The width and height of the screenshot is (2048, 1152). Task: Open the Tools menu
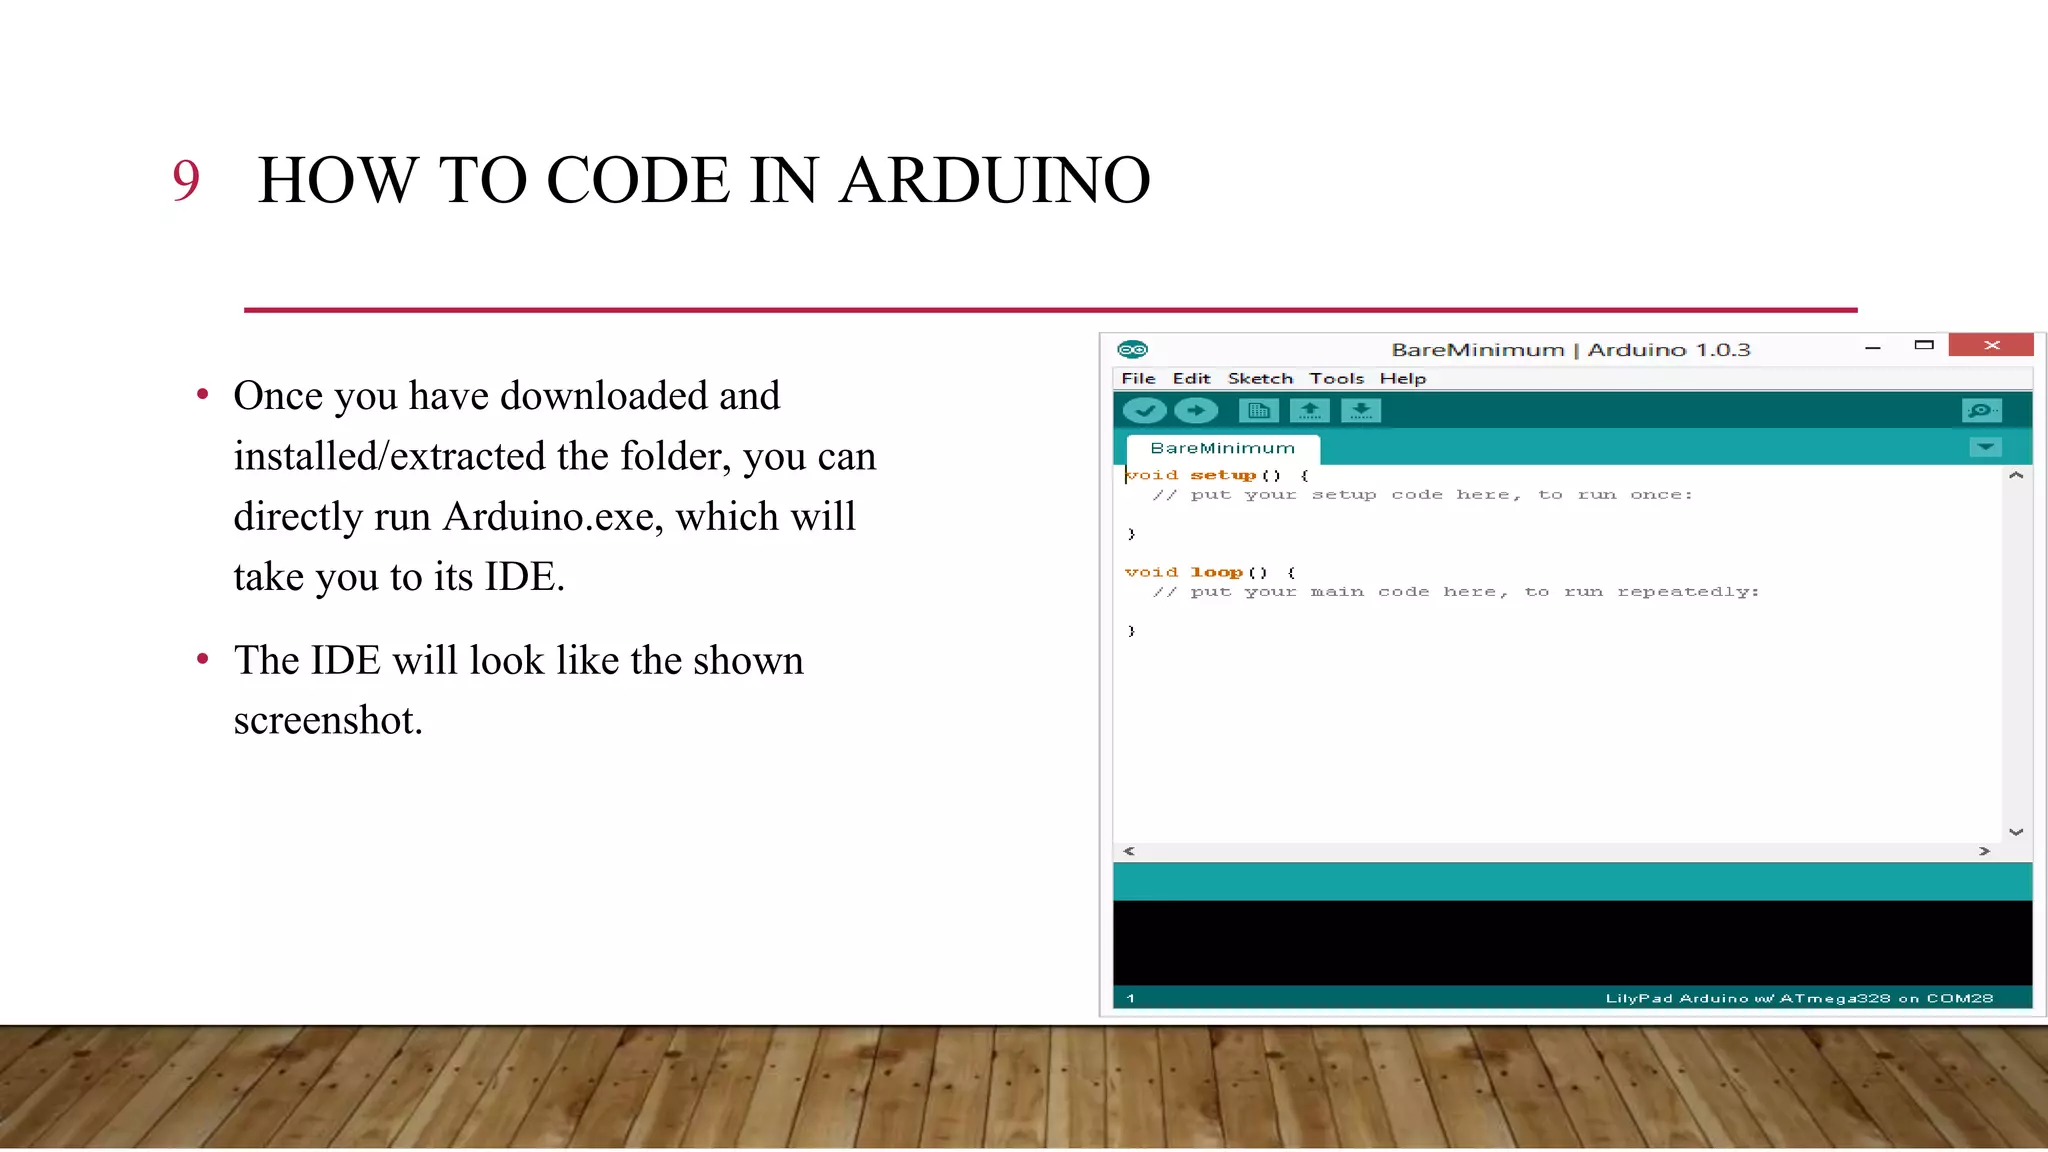[1337, 378]
